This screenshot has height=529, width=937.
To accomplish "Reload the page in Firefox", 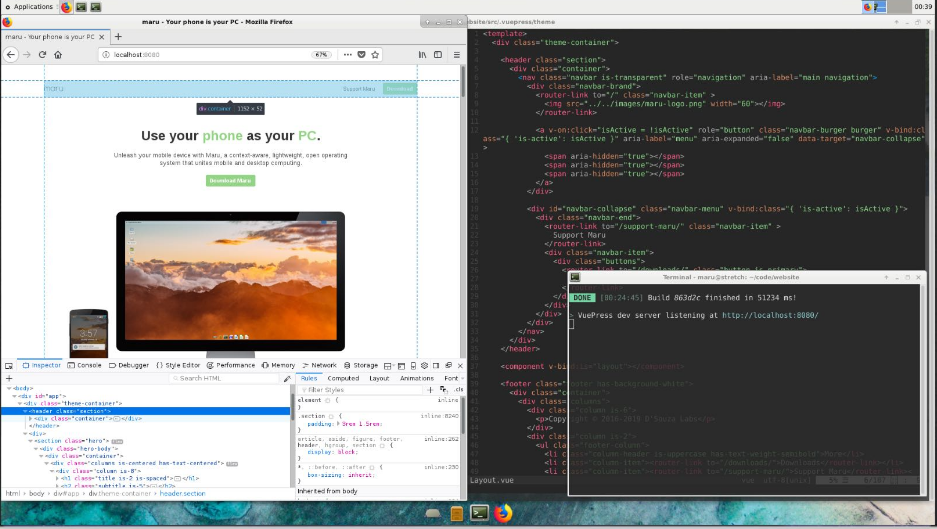I will [x=42, y=55].
